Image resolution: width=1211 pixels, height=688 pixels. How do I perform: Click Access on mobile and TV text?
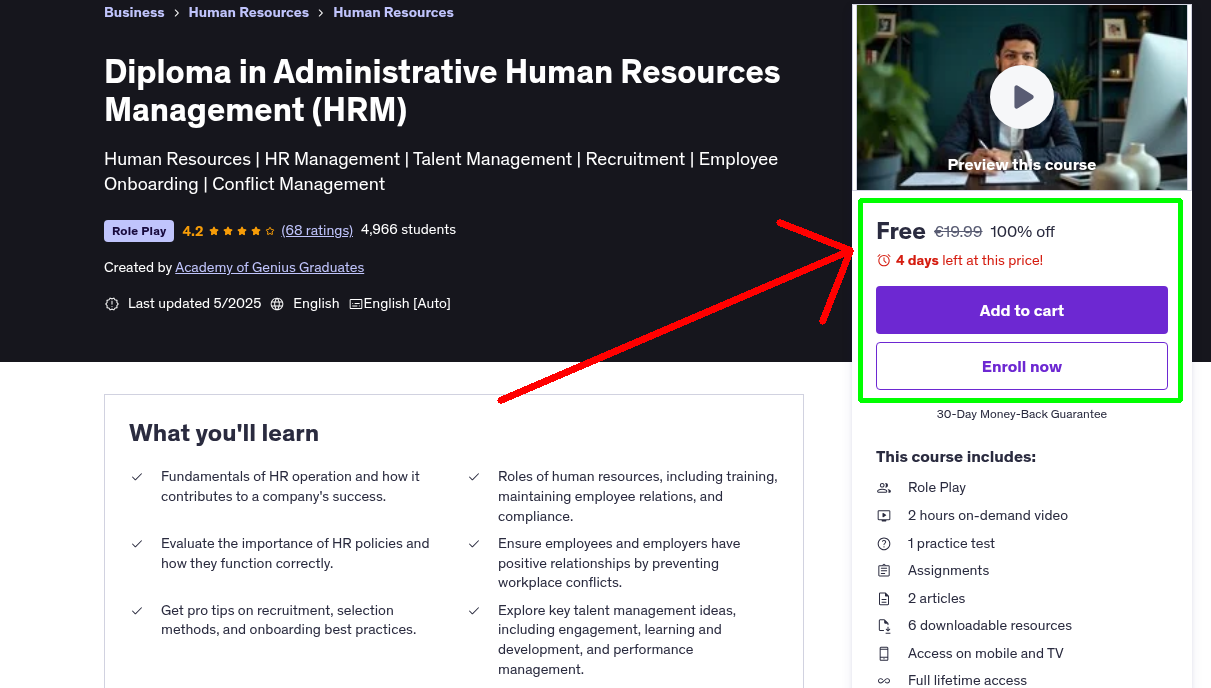click(986, 653)
